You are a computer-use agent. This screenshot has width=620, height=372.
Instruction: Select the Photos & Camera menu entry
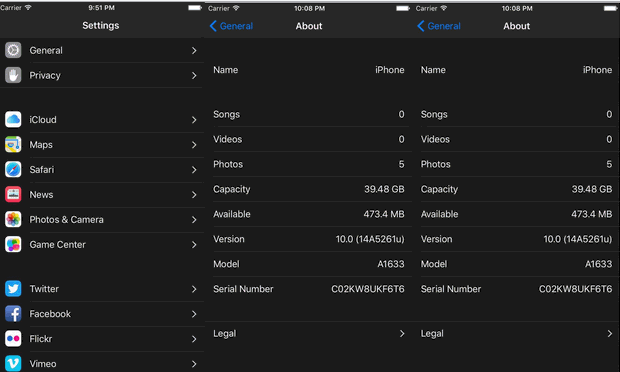102,219
